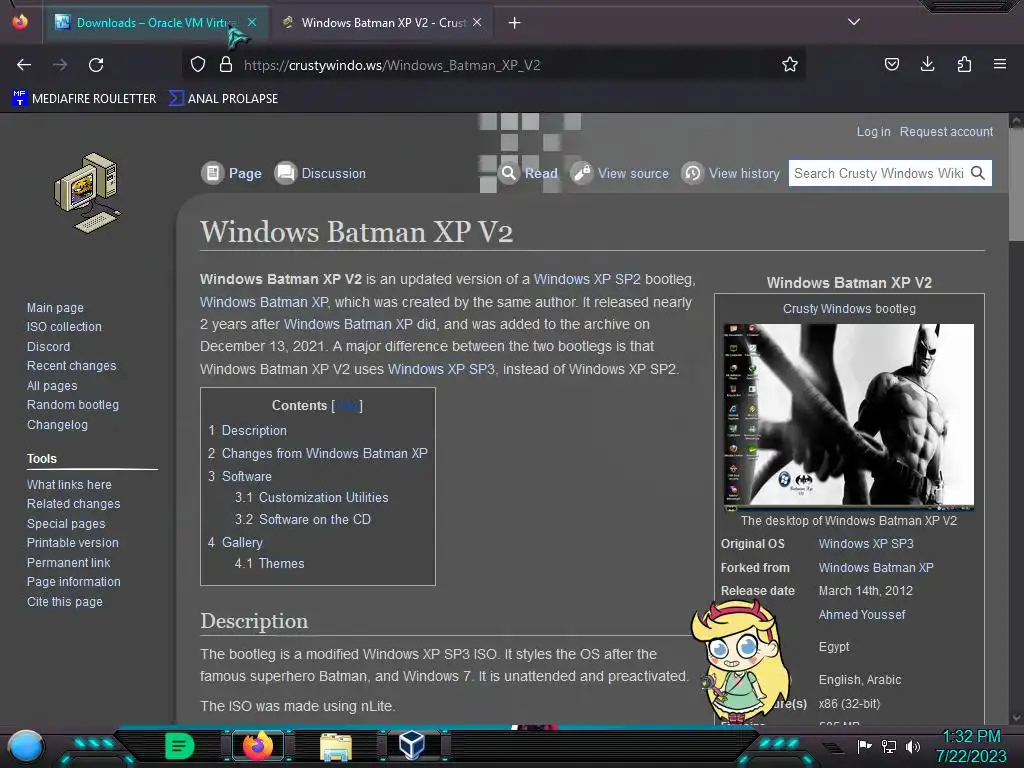
Task: Open the Page information link
Action: pyautogui.click(x=74, y=581)
